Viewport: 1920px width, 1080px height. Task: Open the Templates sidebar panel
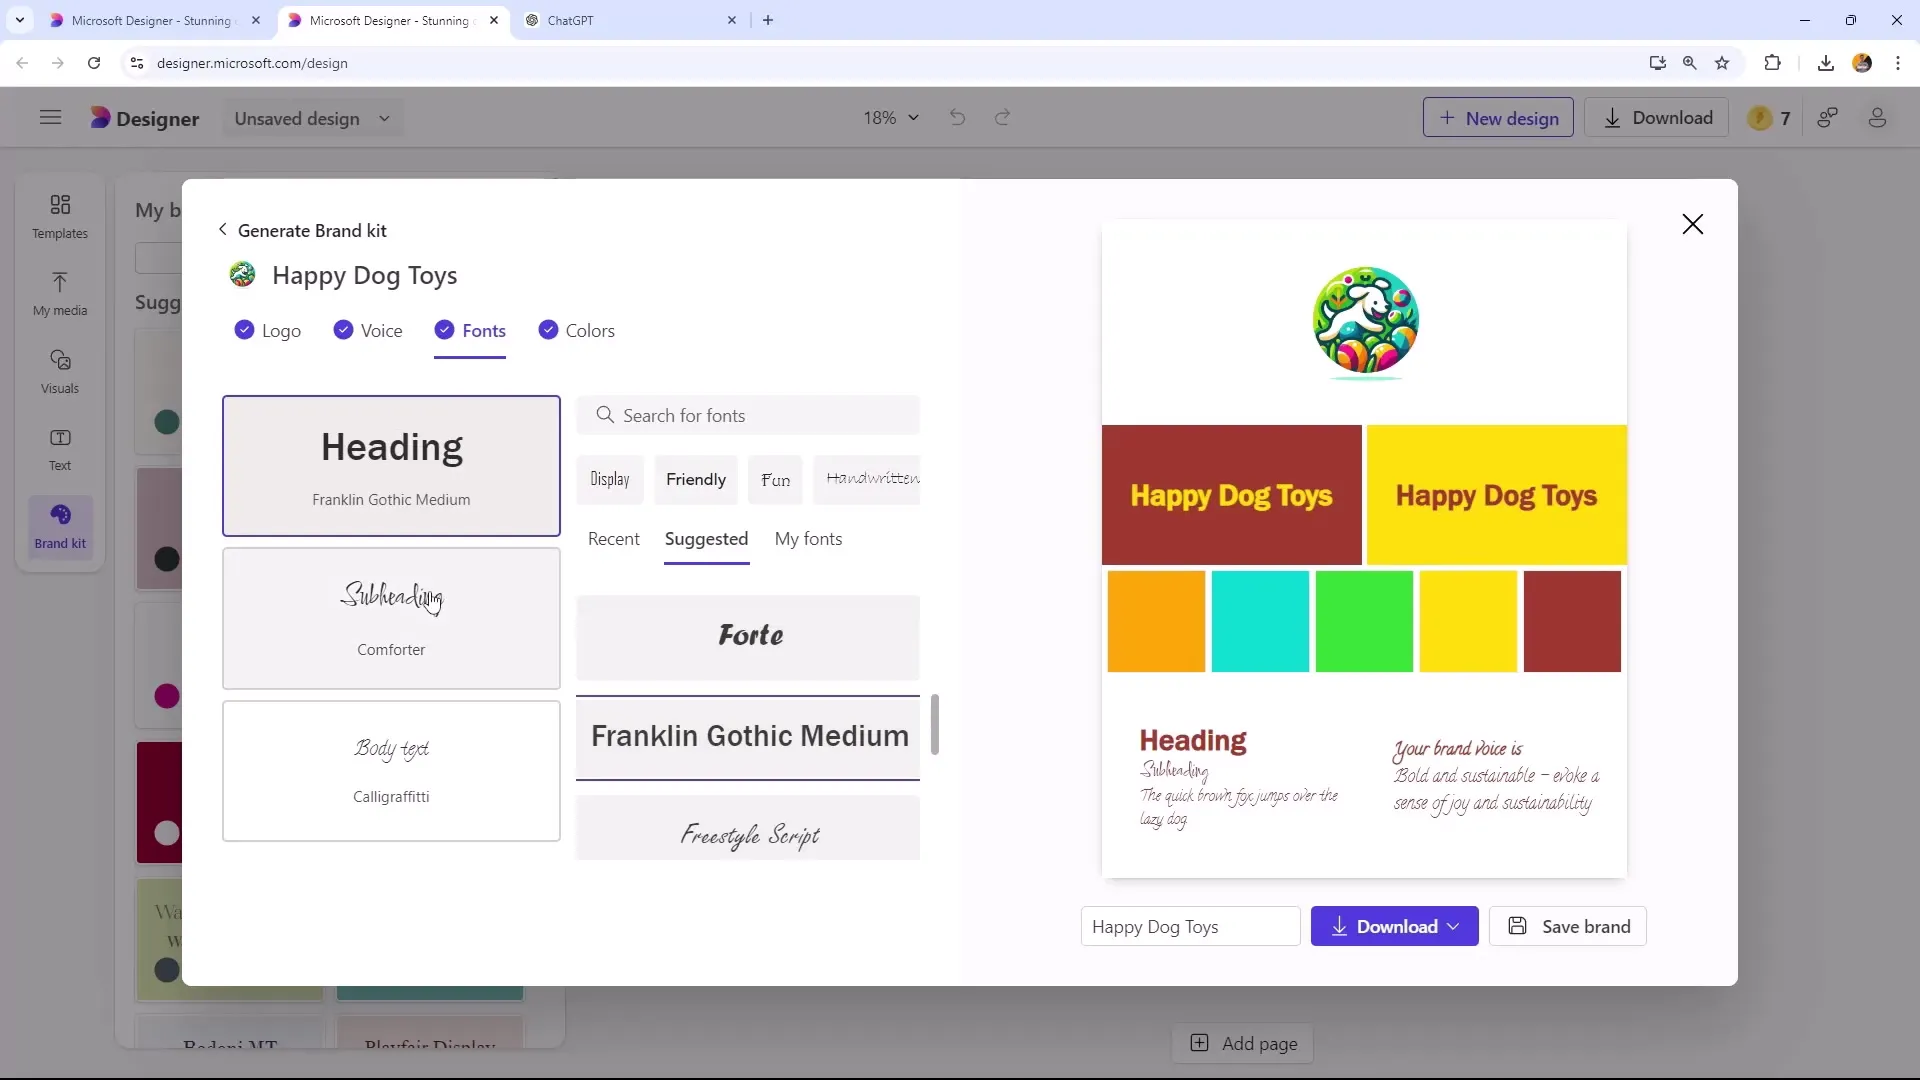point(60,216)
